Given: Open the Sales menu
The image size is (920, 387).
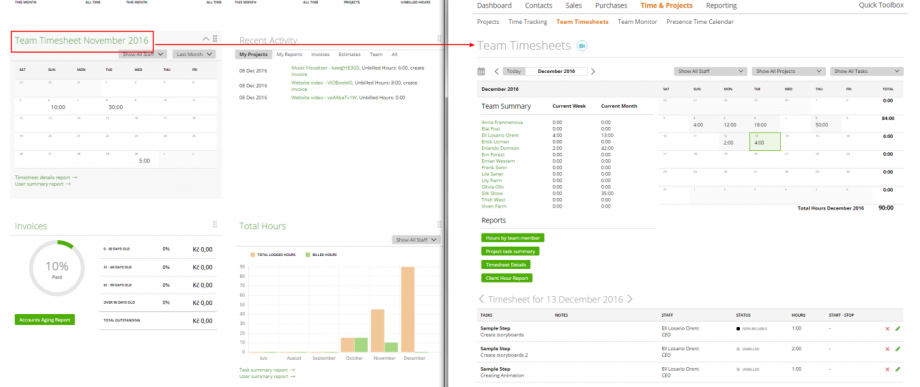Looking at the screenshot, I should click(x=574, y=6).
